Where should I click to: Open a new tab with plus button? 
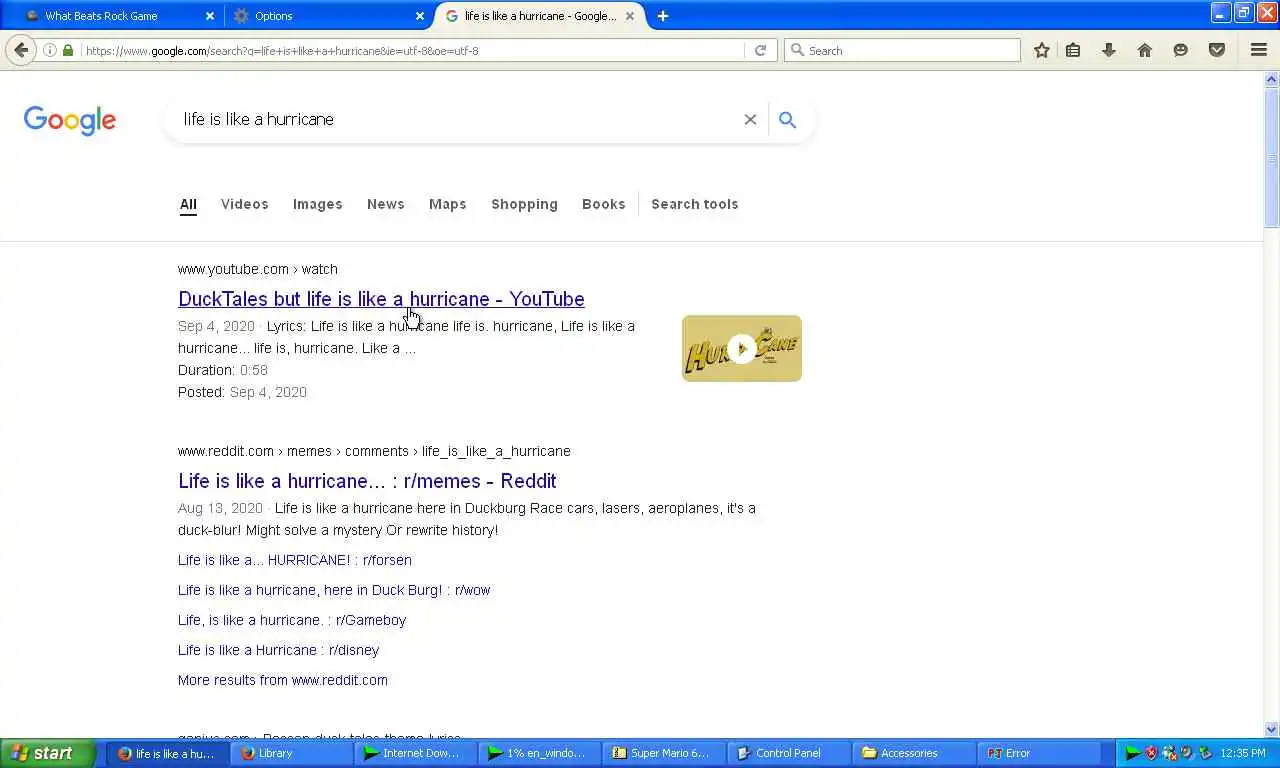[x=662, y=16]
